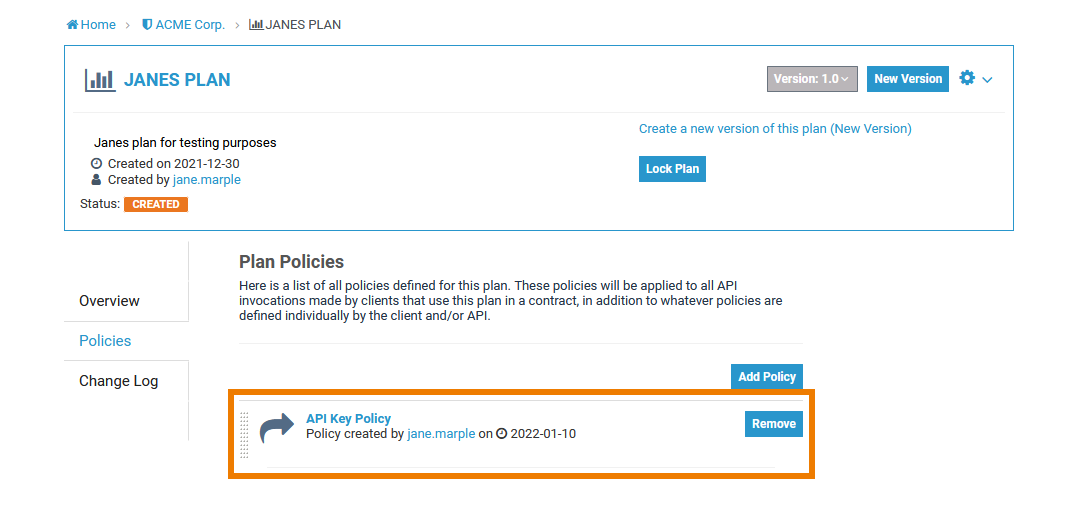
Task: Click the ACME Corp. shield icon
Action: click(147, 25)
